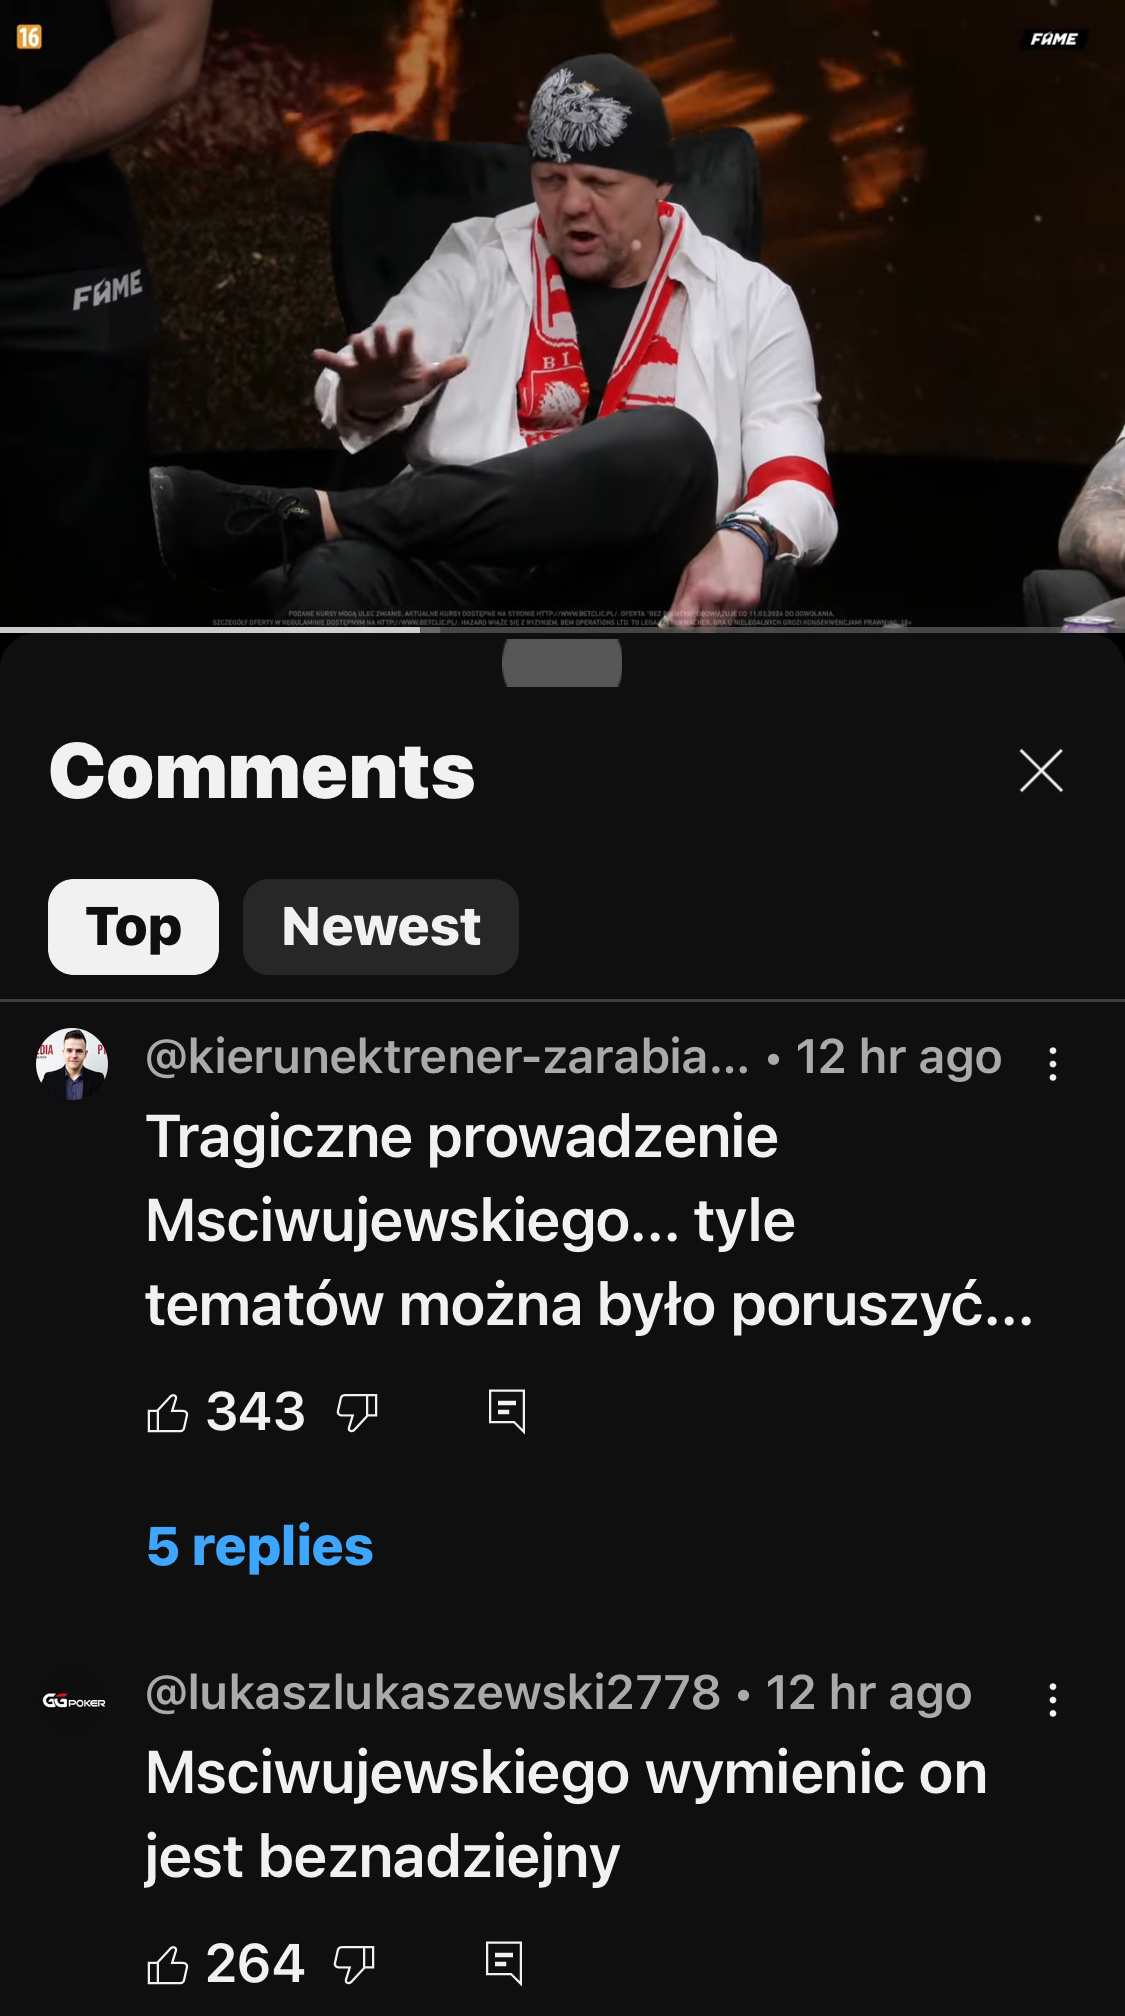The image size is (1125, 2016).
Task: Seek on the video progress bar
Action: pyautogui.click(x=562, y=629)
